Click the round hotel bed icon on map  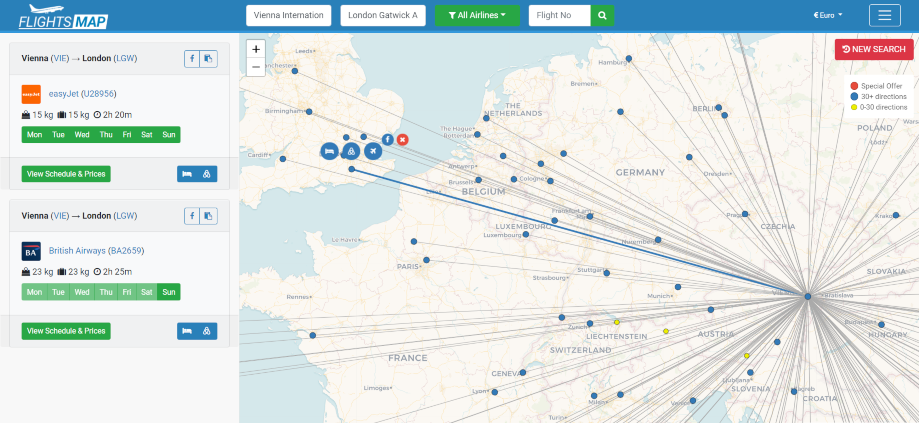click(x=329, y=151)
